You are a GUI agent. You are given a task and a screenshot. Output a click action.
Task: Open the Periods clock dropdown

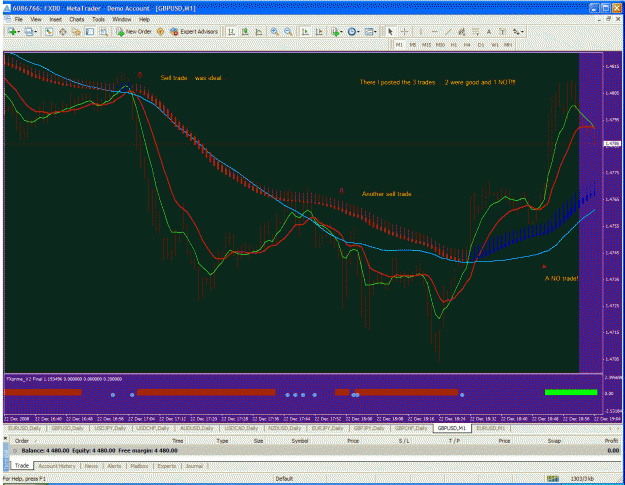point(353,32)
